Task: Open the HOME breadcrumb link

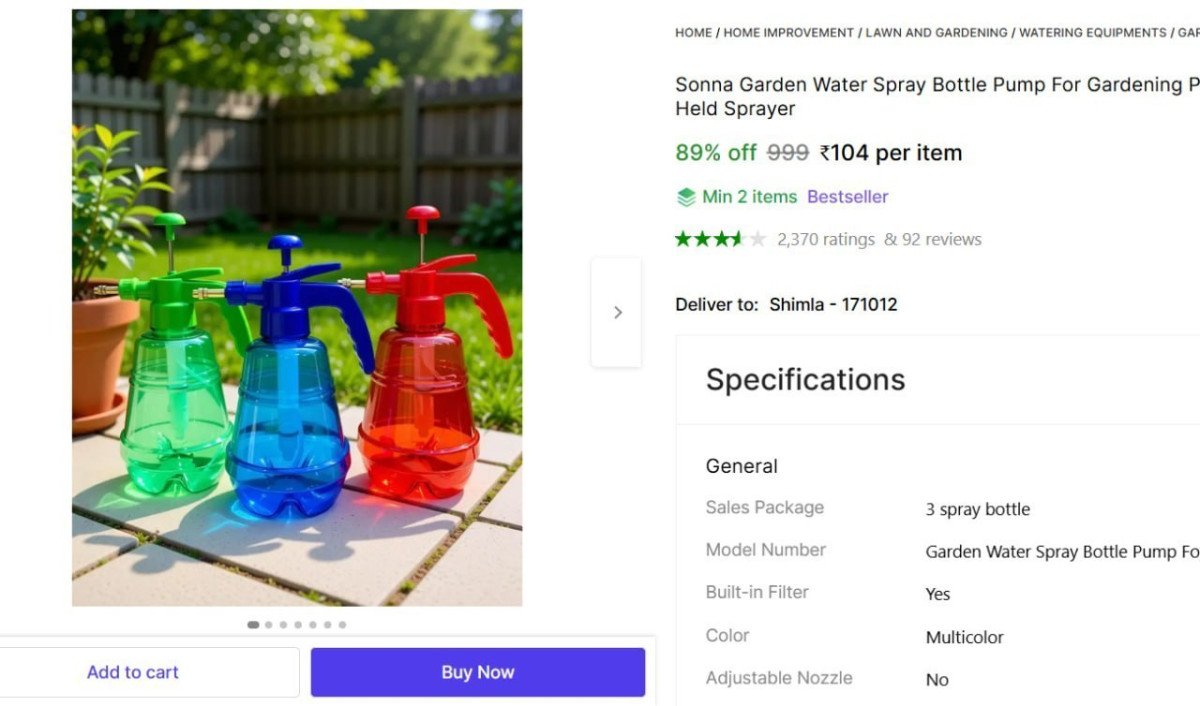Action: coord(693,33)
